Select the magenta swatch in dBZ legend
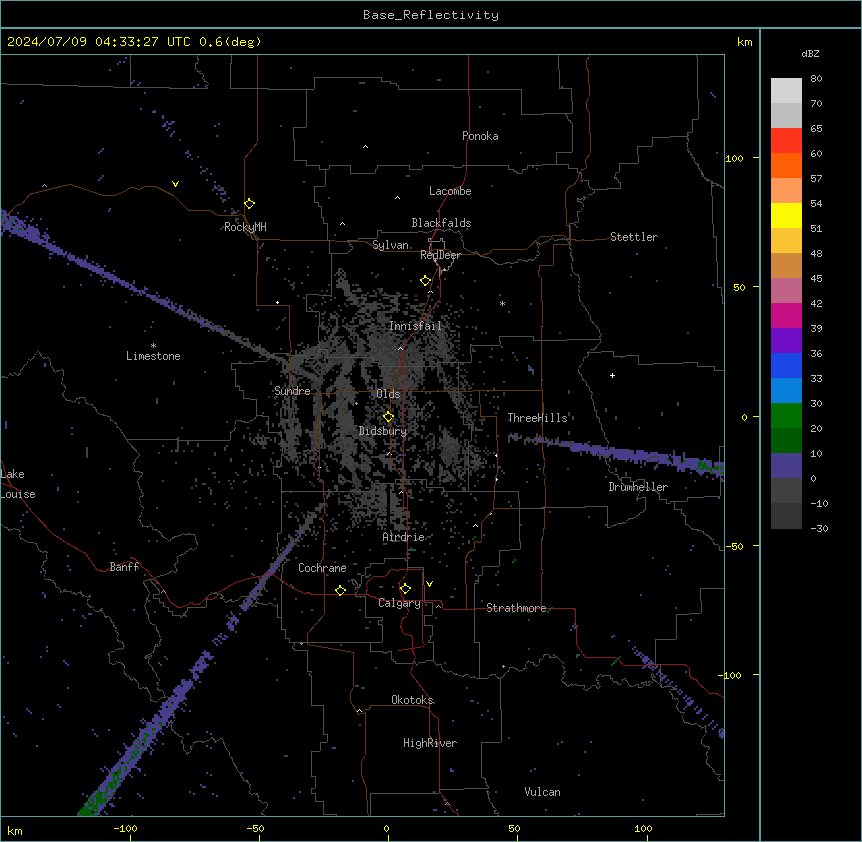862x842 pixels. click(786, 315)
